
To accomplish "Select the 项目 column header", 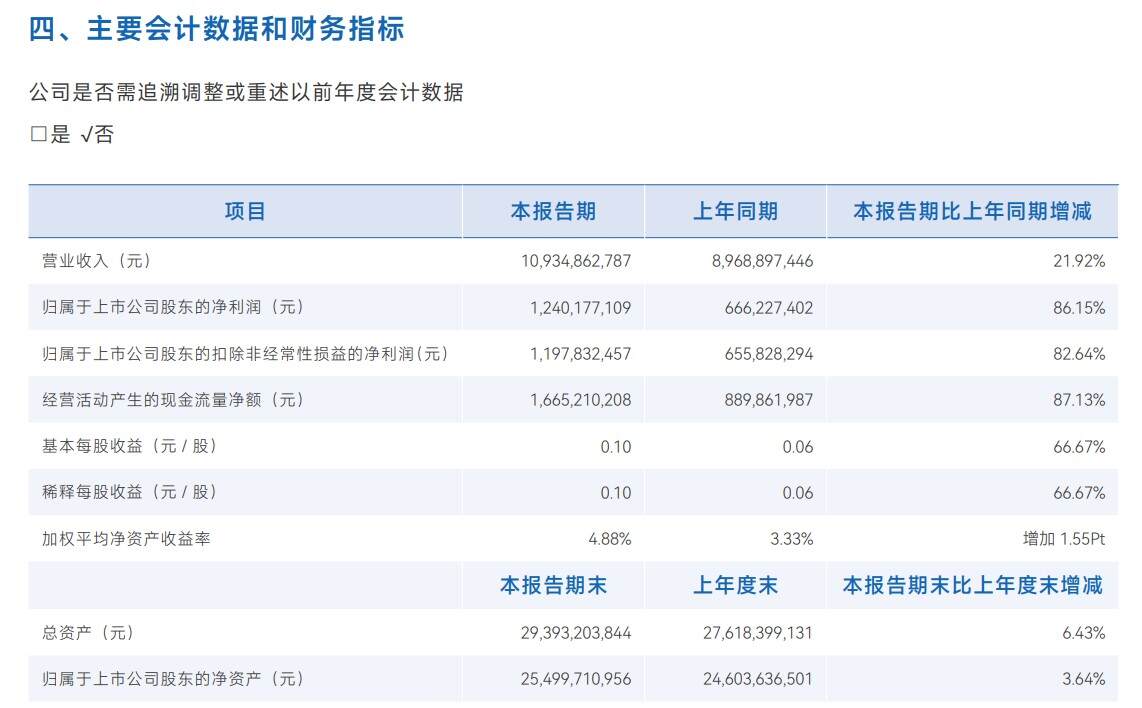I will coord(245,211).
